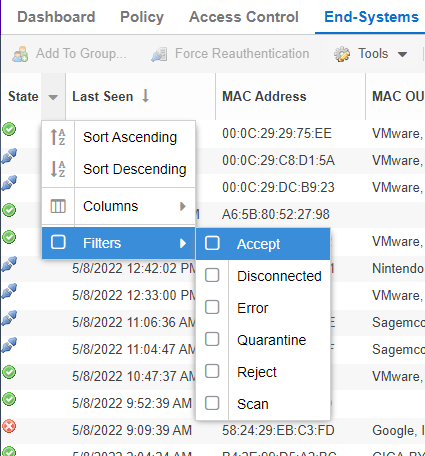Expand the Tools dropdown arrow
This screenshot has height=456, width=425.
[403, 54]
